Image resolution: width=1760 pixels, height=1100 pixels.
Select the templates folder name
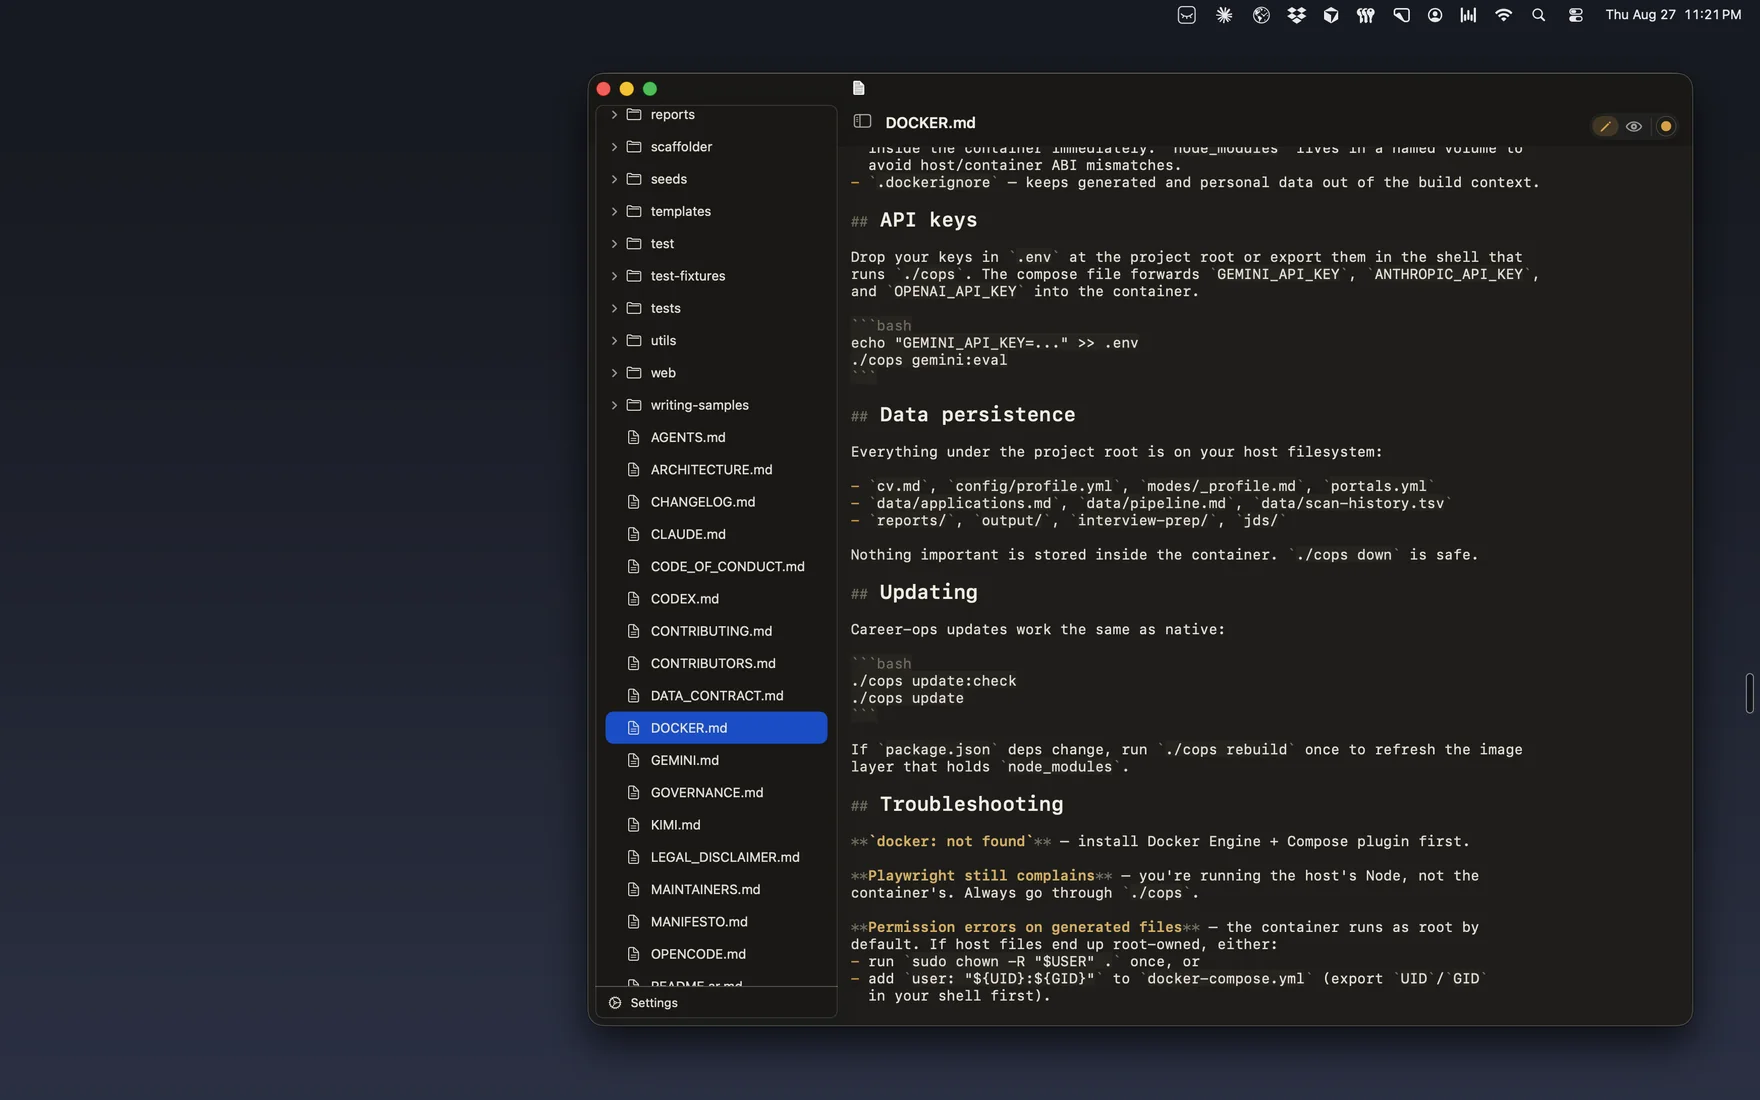(x=680, y=211)
